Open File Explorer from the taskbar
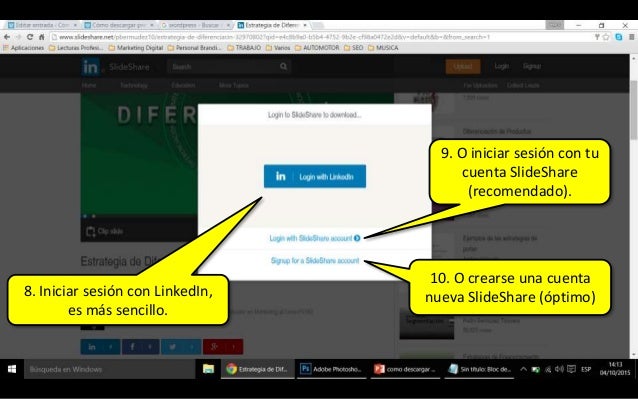The height and width of the screenshot is (399, 638). (208, 369)
